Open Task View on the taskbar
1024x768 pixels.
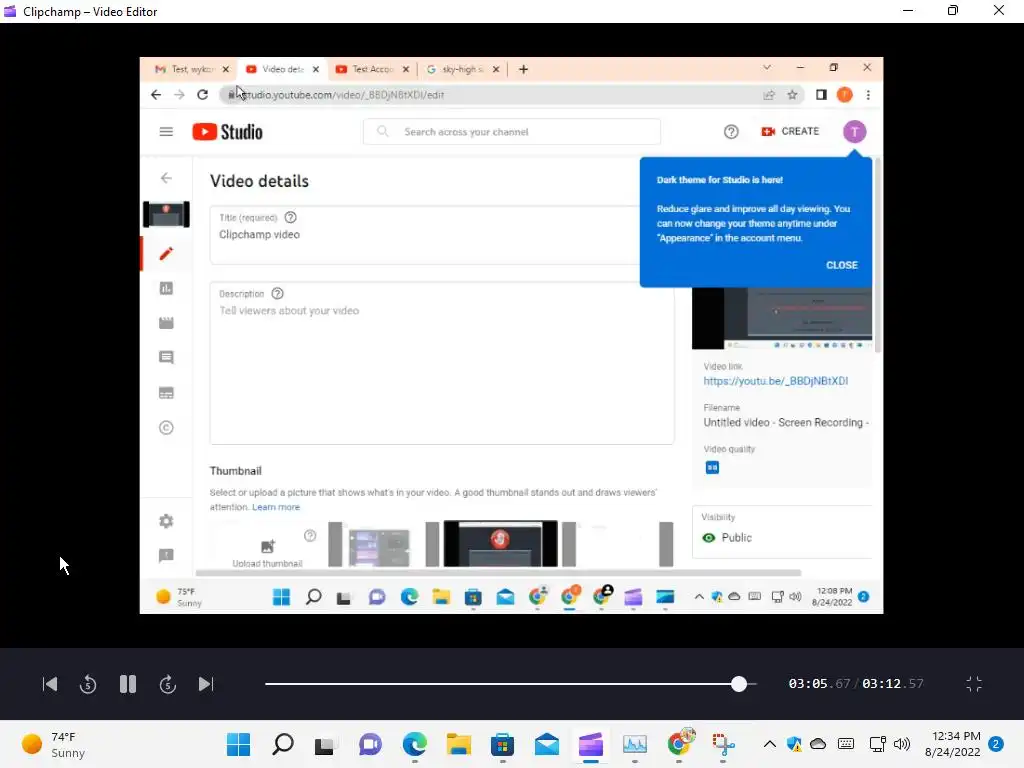[x=325, y=744]
